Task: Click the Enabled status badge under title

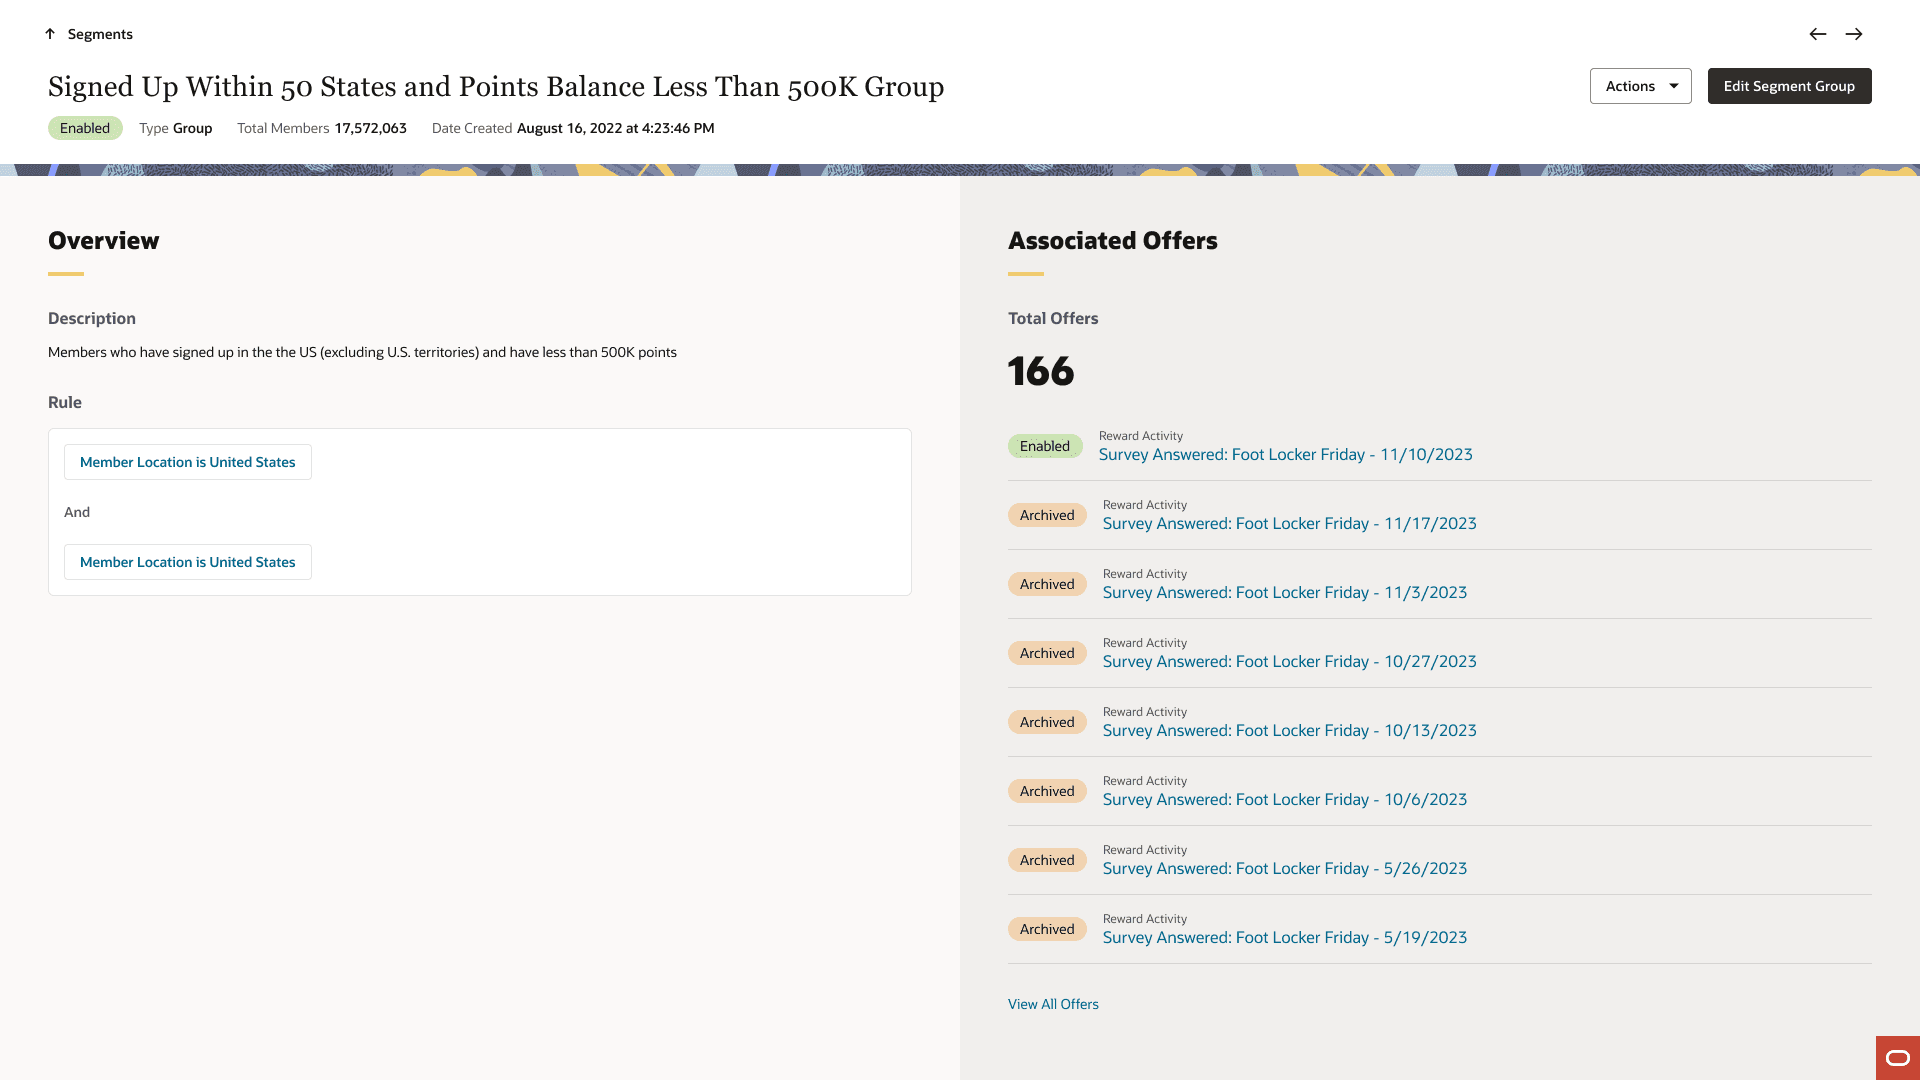Action: (x=85, y=128)
